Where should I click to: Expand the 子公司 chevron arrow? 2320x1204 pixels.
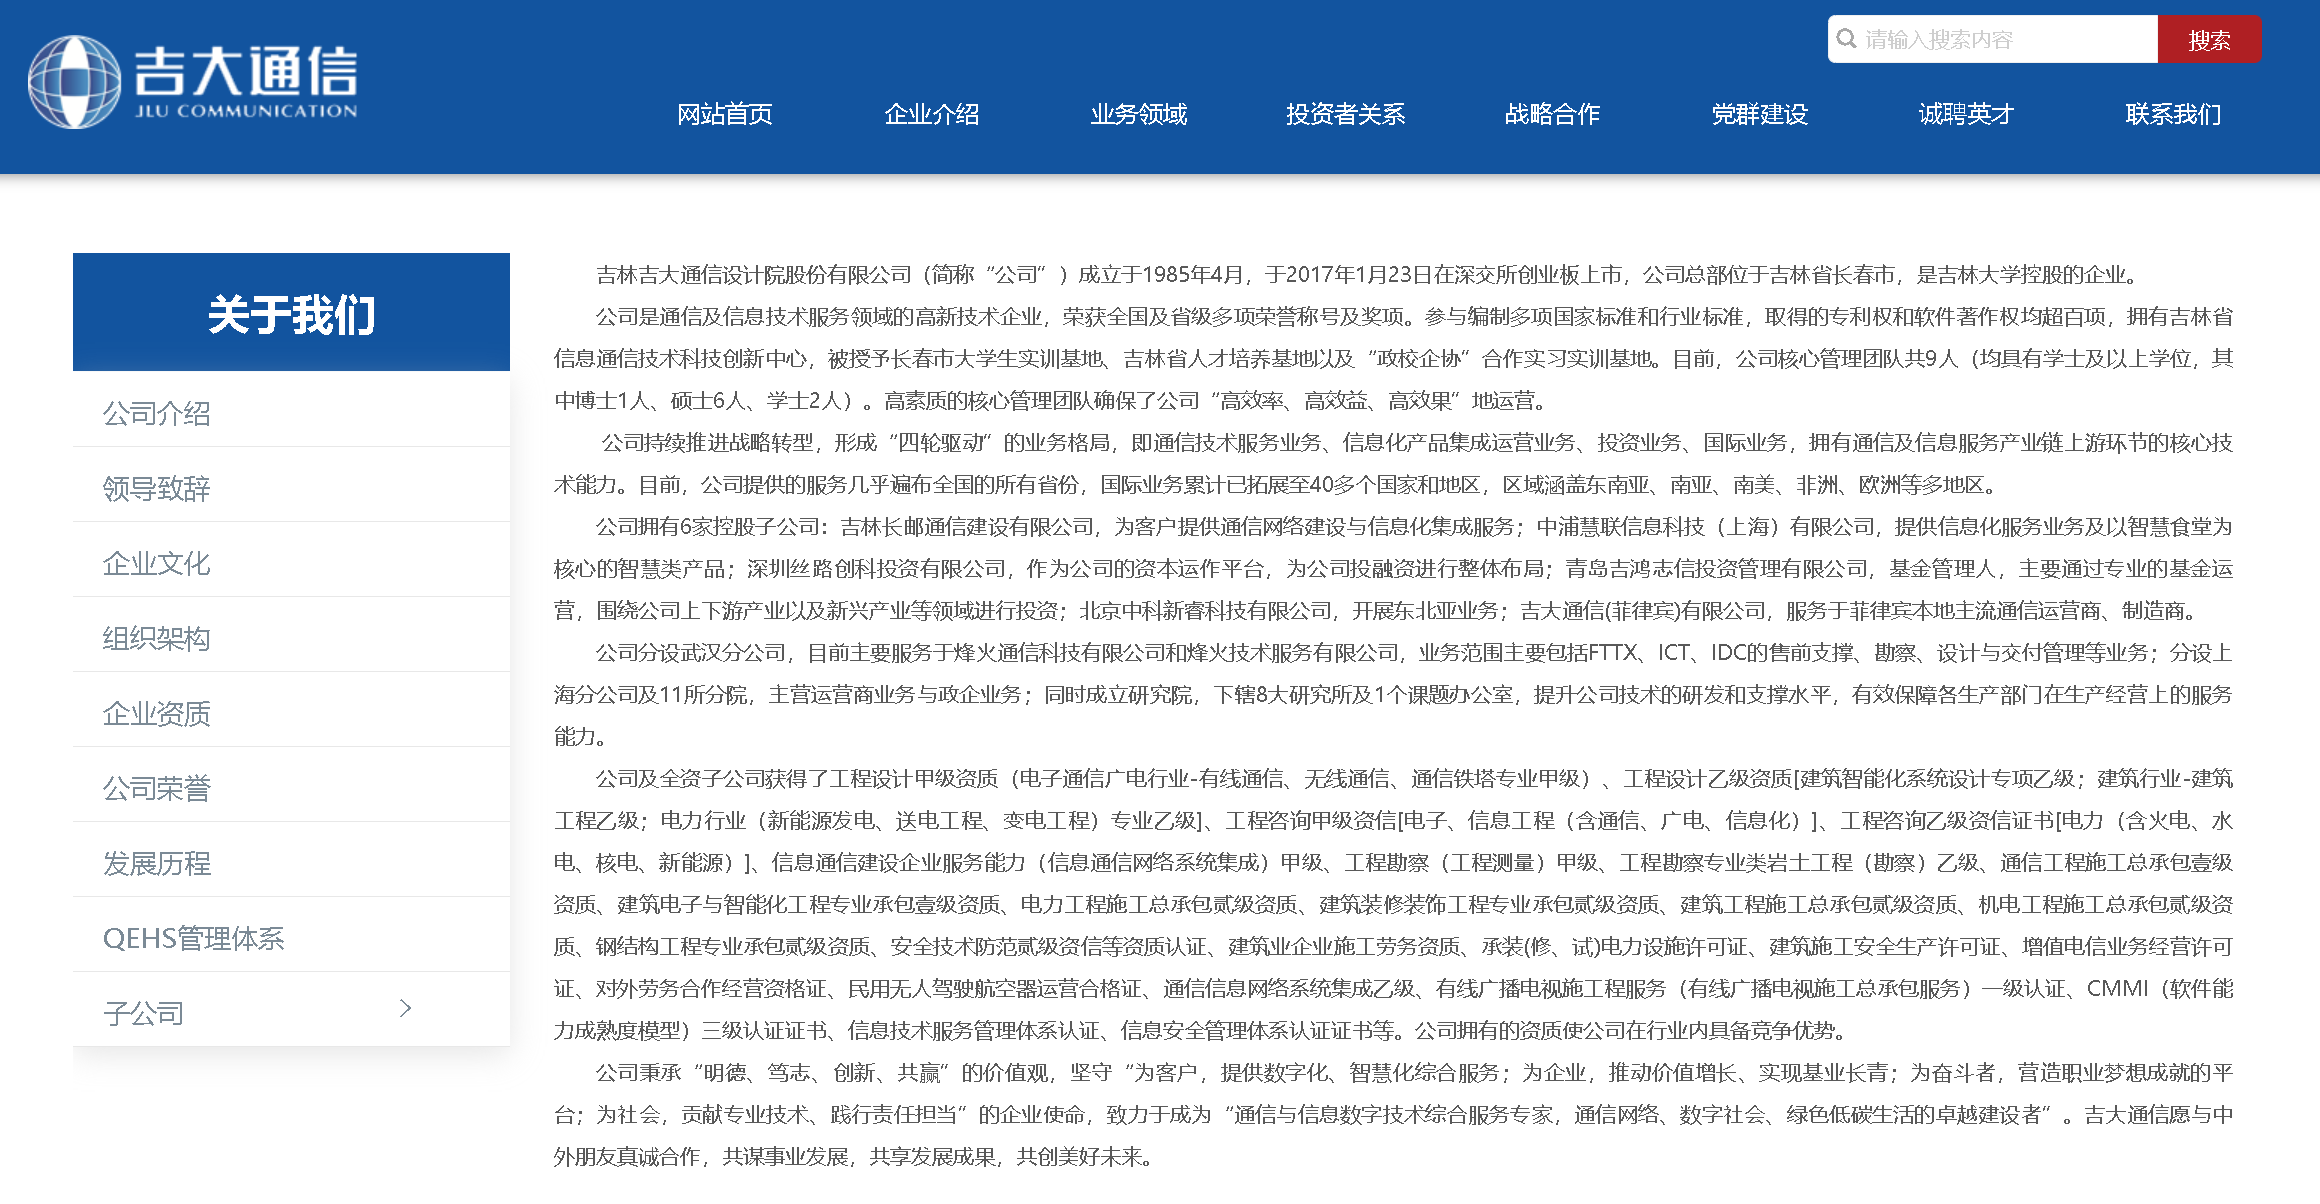pyautogui.click(x=405, y=1008)
